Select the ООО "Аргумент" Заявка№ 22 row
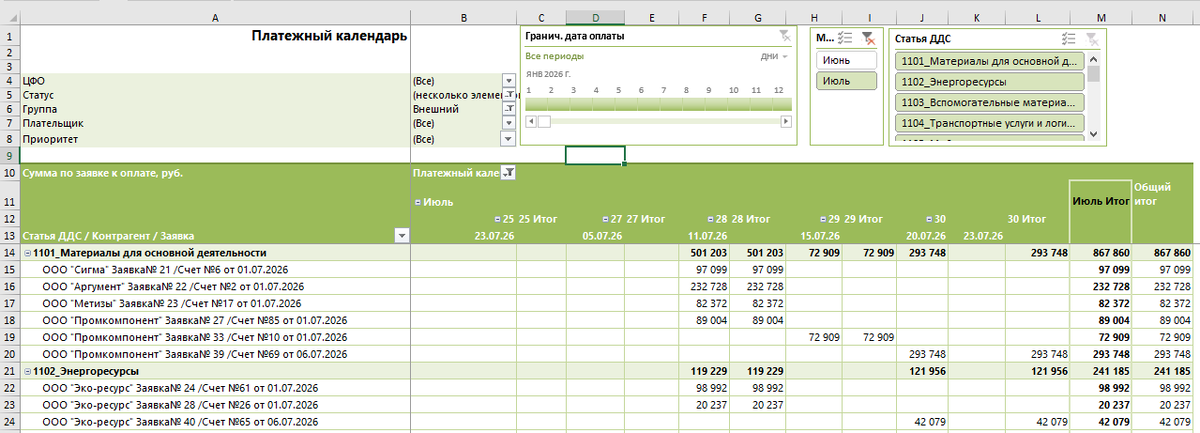The image size is (1200, 433). [216, 287]
